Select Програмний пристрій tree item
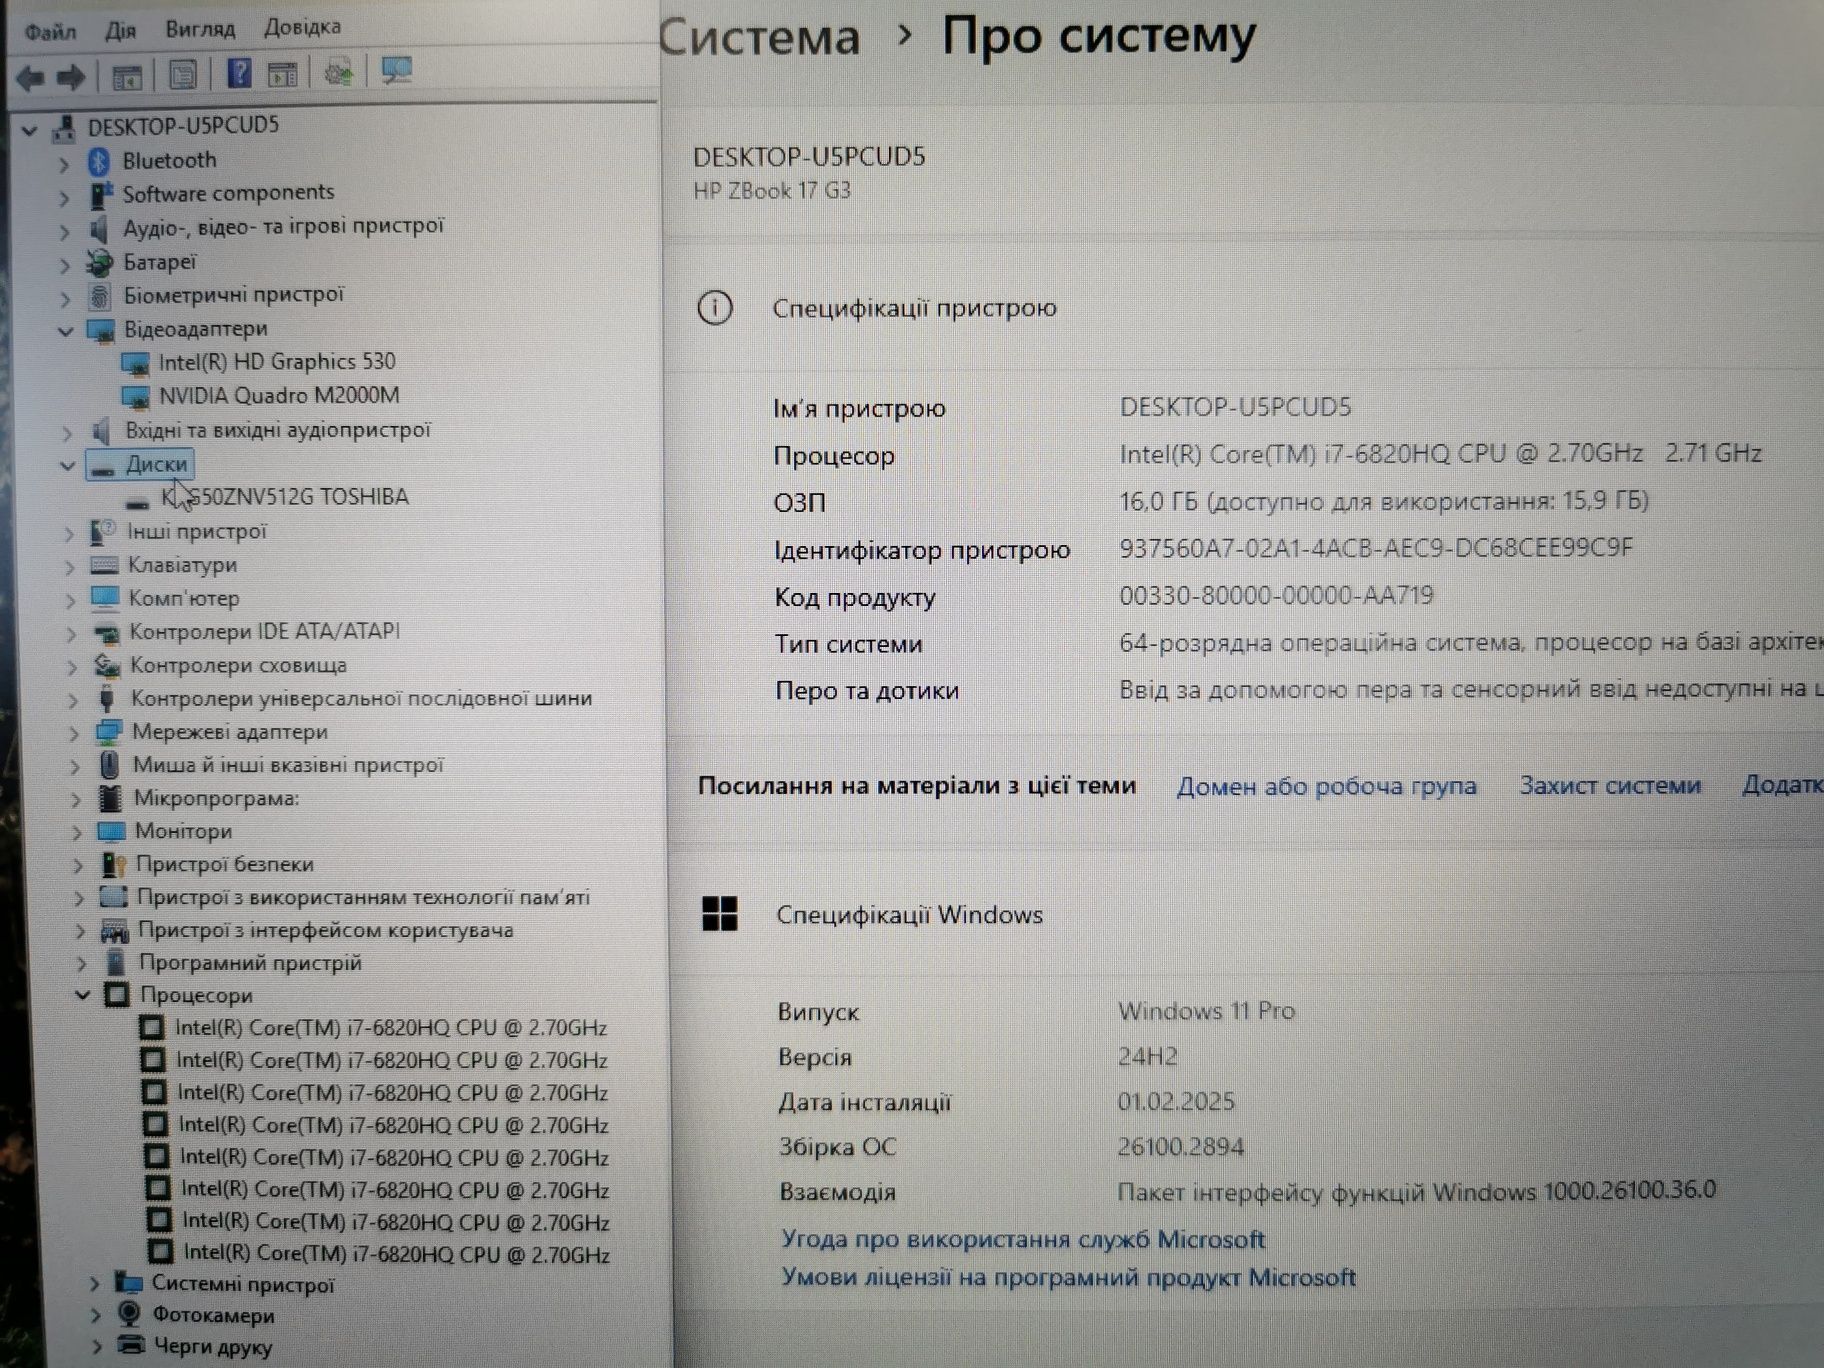 (250, 962)
